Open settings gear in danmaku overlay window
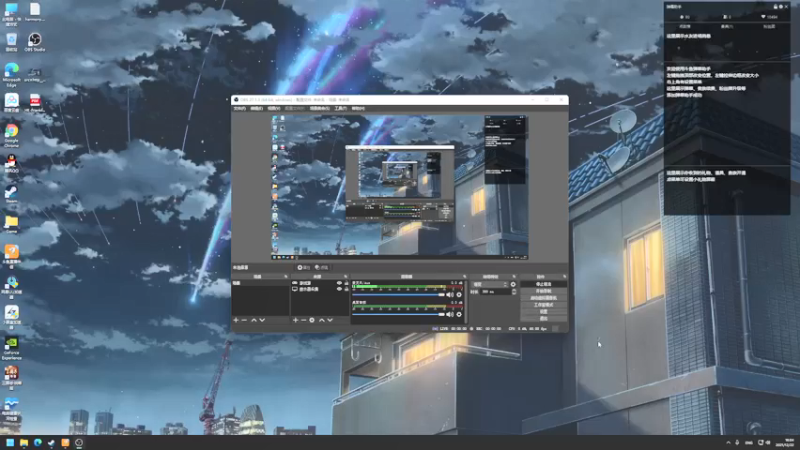The height and width of the screenshot is (450, 800). [x=781, y=7]
